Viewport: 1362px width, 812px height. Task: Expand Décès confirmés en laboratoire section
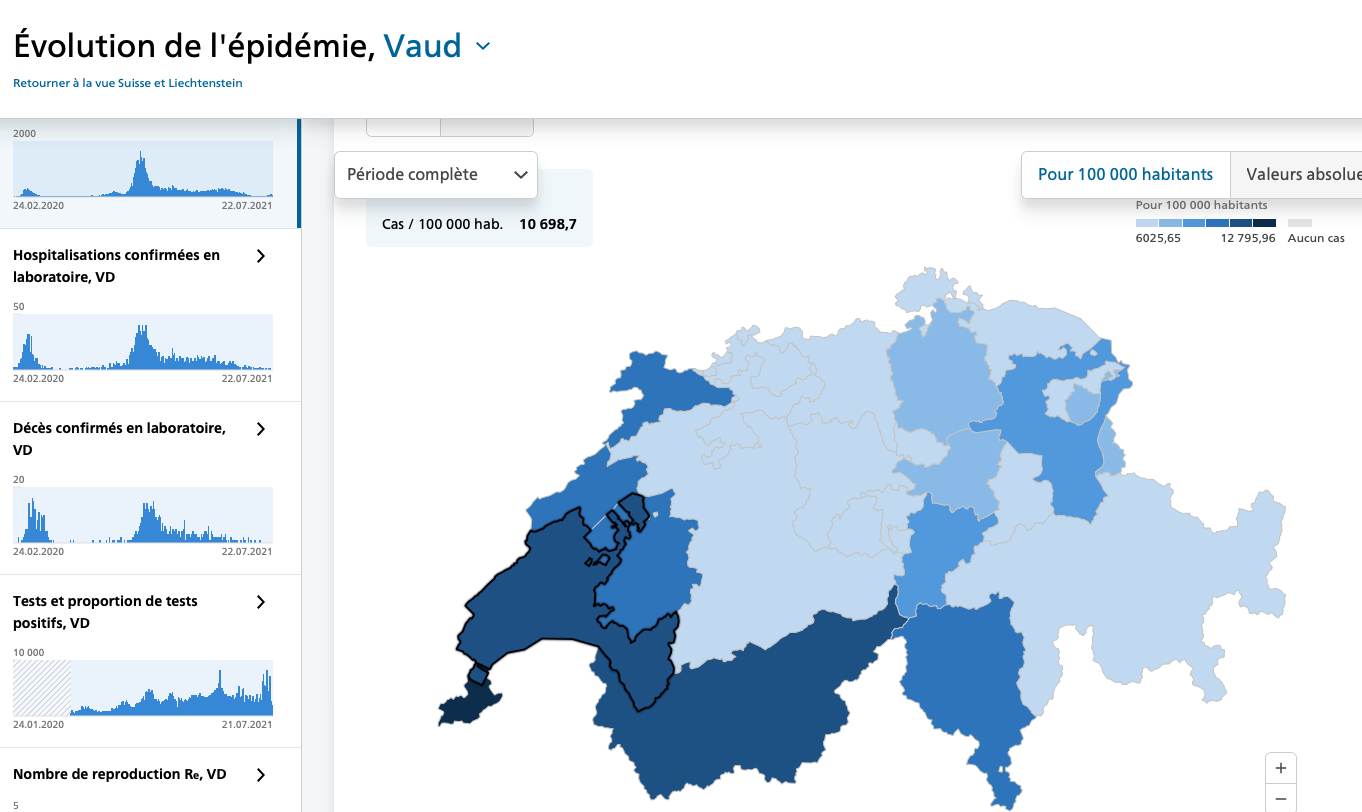[261, 429]
